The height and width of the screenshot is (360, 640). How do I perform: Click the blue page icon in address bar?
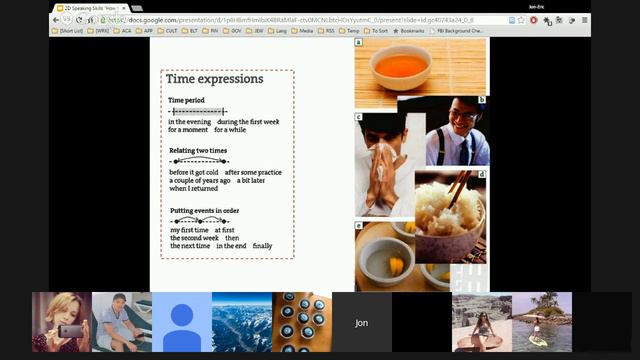[x=511, y=20]
